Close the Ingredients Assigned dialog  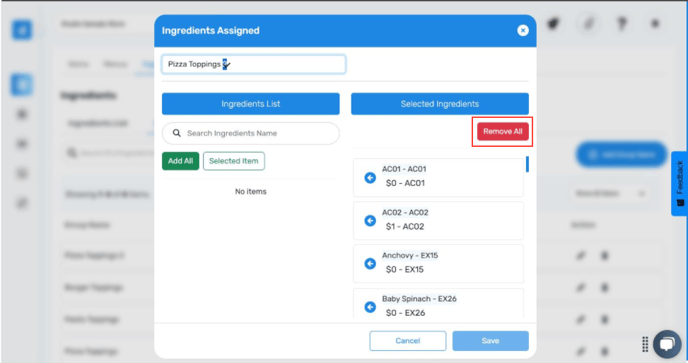523,30
